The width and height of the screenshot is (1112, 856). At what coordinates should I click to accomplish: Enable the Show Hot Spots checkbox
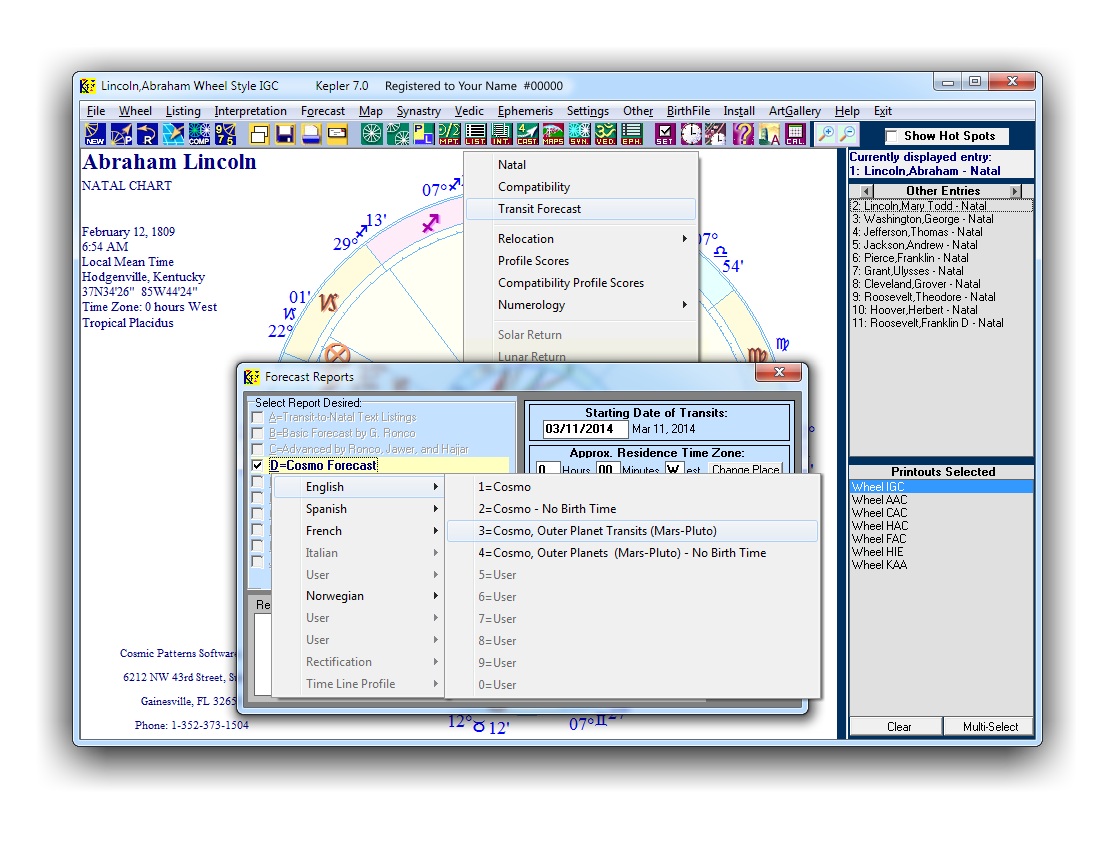(891, 136)
